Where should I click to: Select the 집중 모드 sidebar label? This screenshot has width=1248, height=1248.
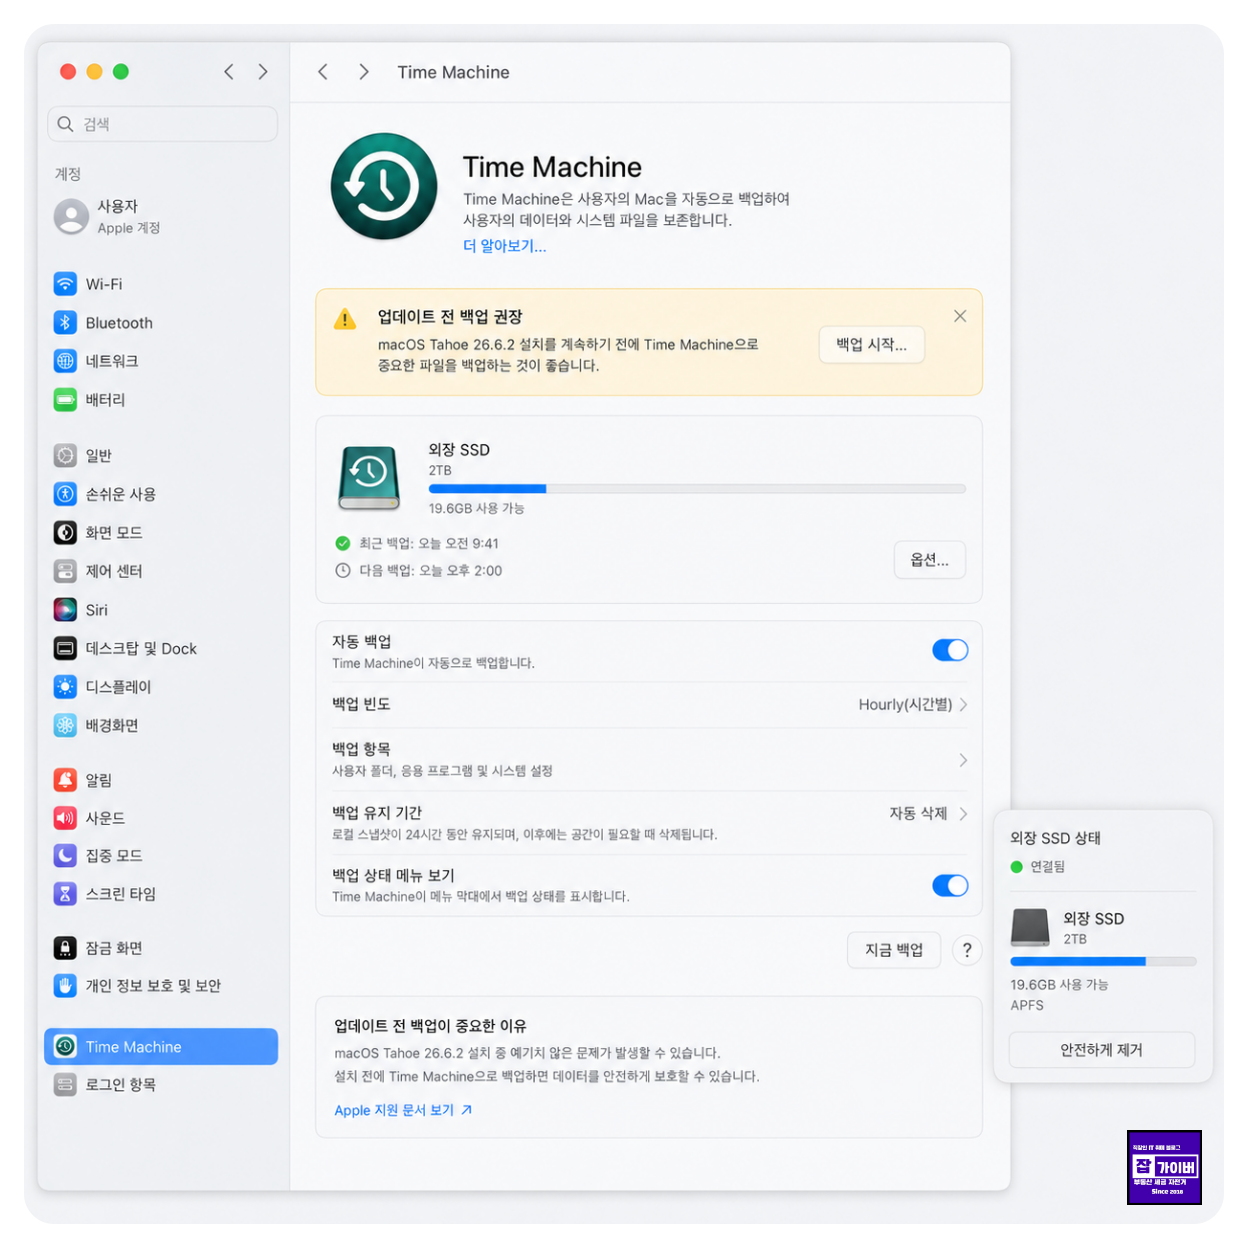(114, 856)
